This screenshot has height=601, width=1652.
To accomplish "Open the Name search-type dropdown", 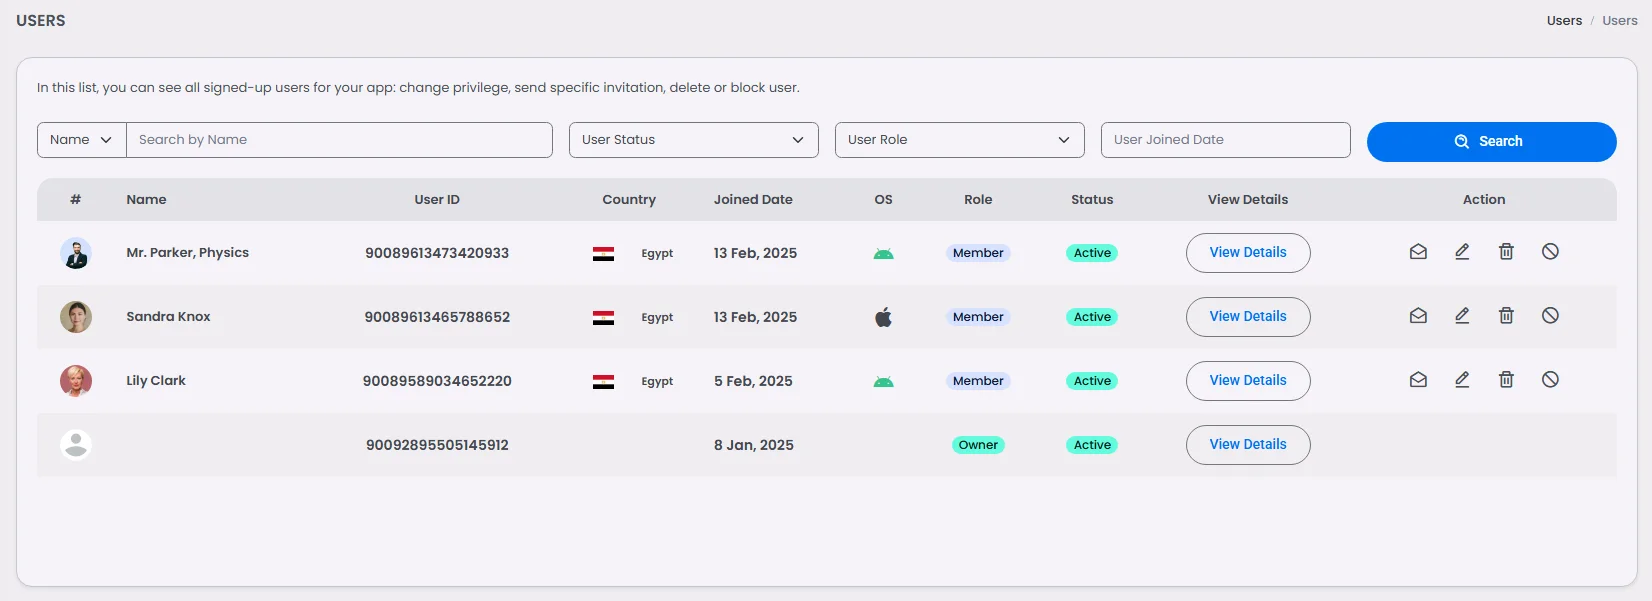I will point(81,140).
